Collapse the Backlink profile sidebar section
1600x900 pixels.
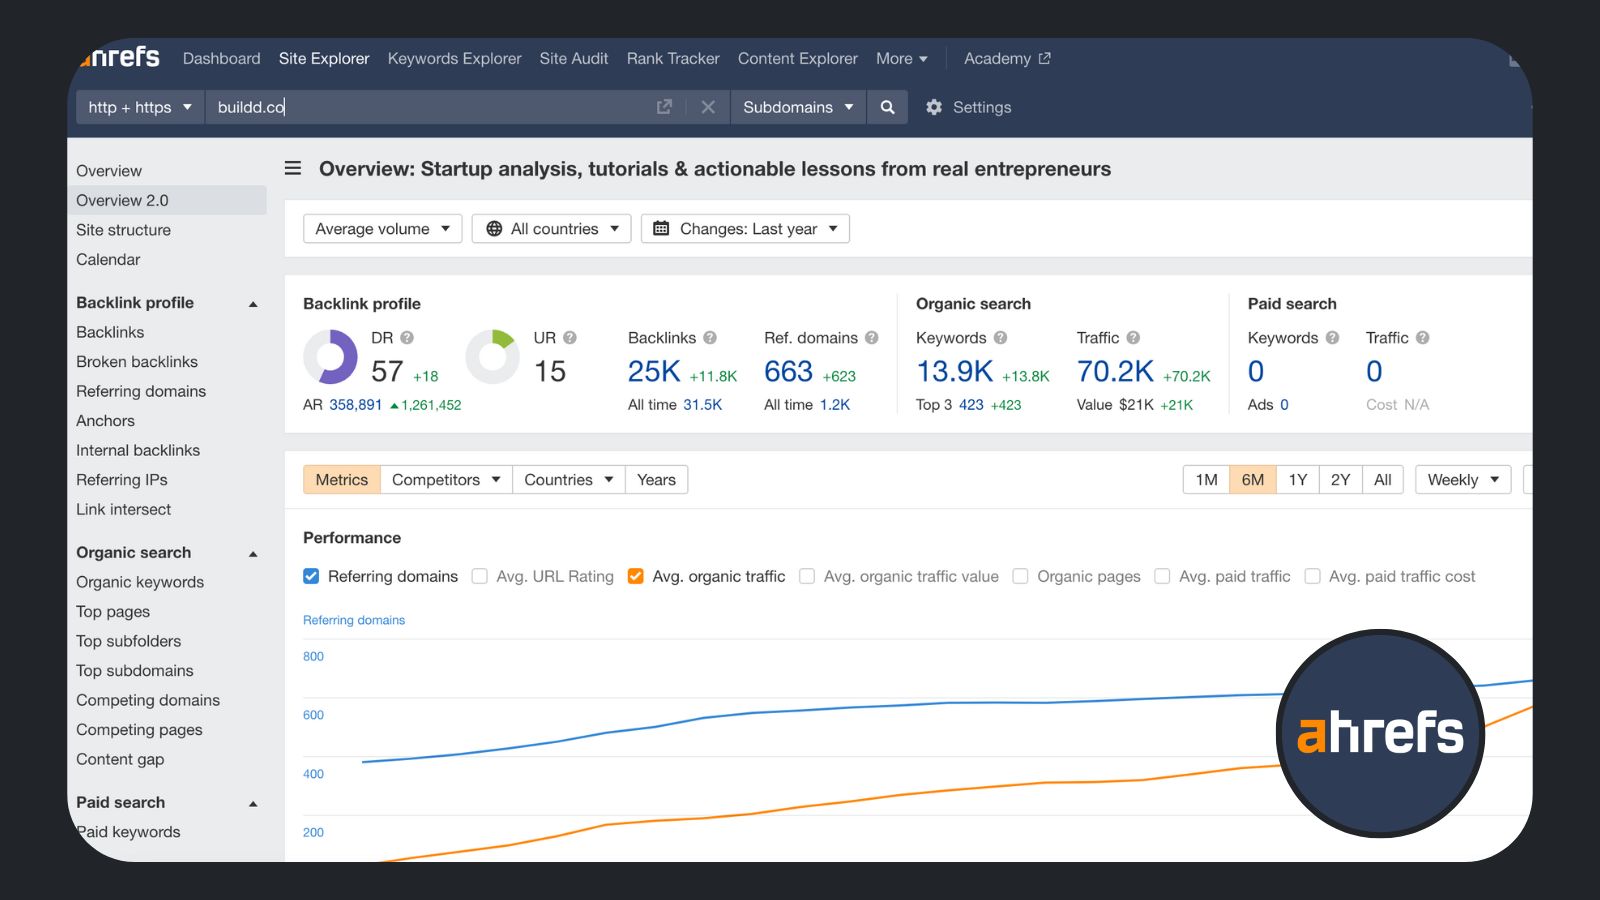[x=253, y=304]
